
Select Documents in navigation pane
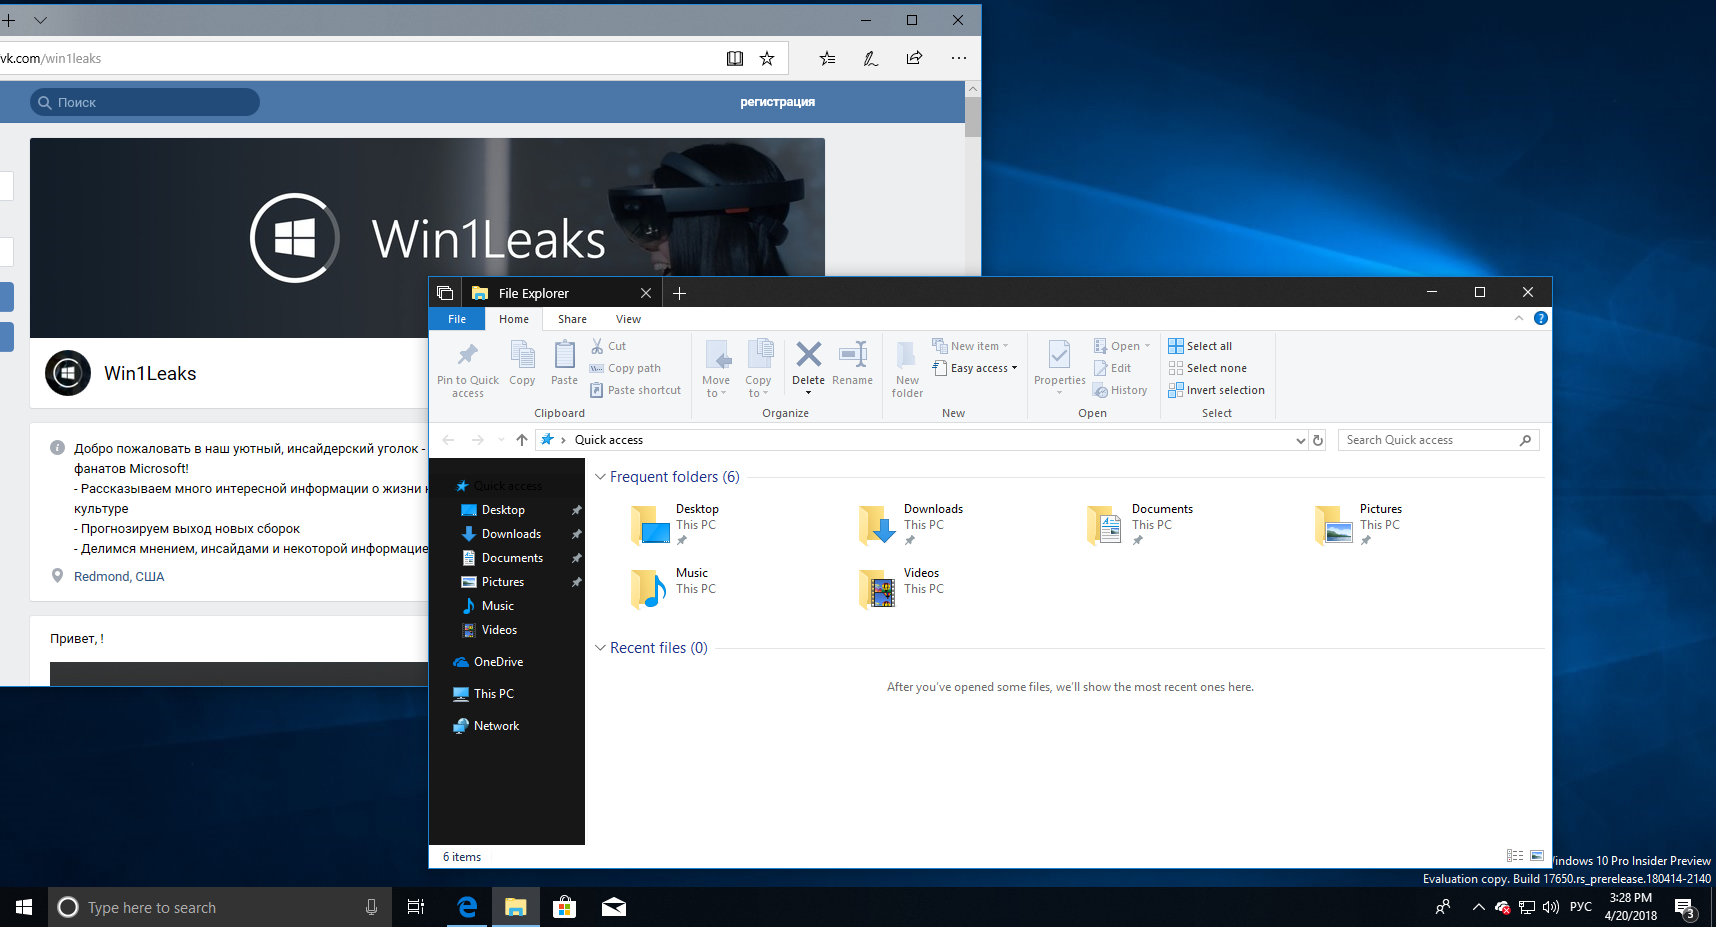pos(512,558)
